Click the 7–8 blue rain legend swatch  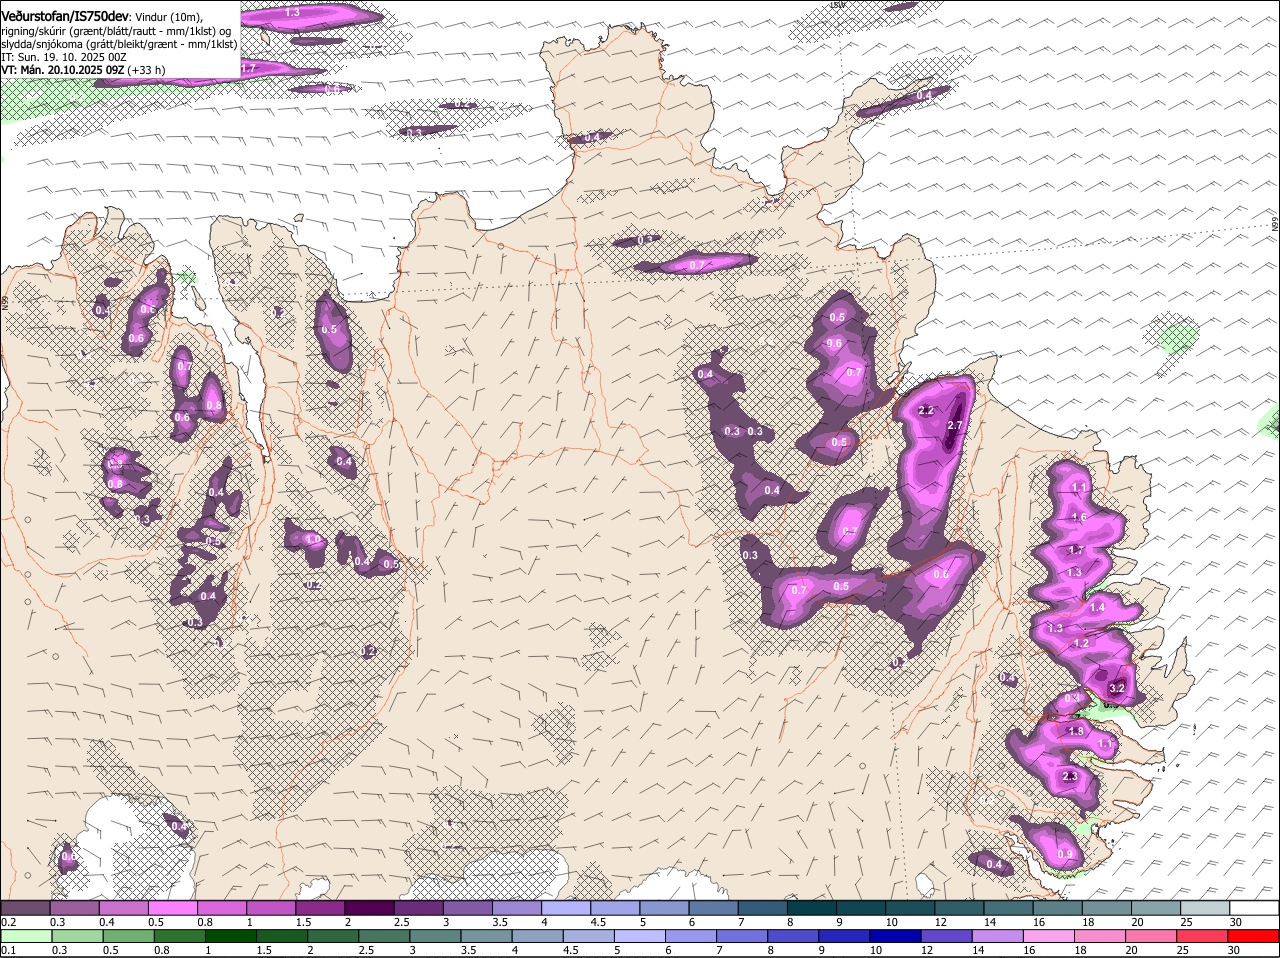pyautogui.click(x=744, y=936)
